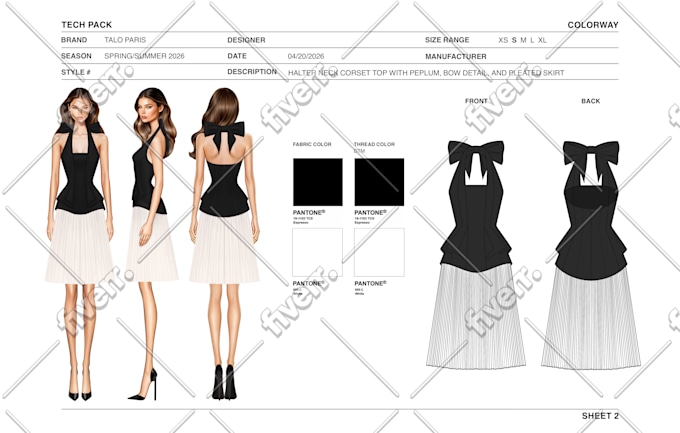
Task: Click the "STYLE #" label
Action: [x=76, y=72]
